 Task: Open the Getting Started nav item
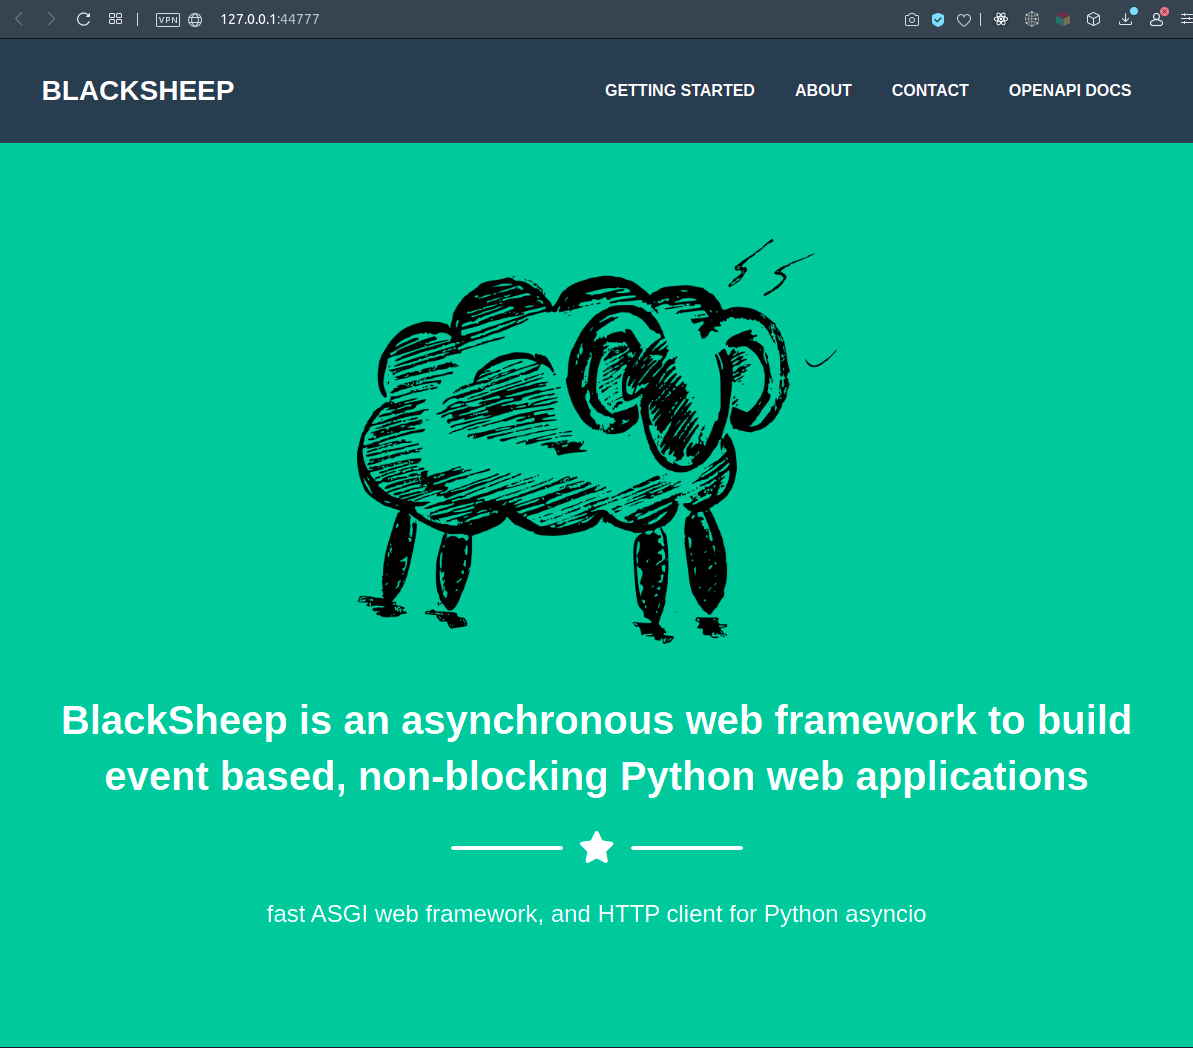679,90
